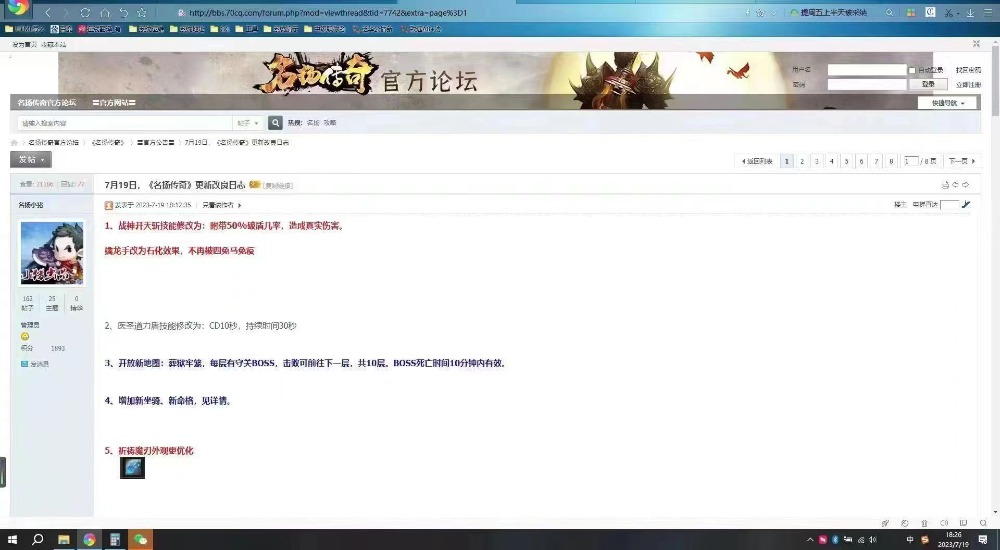Go to page 3 of the thread

(817, 161)
